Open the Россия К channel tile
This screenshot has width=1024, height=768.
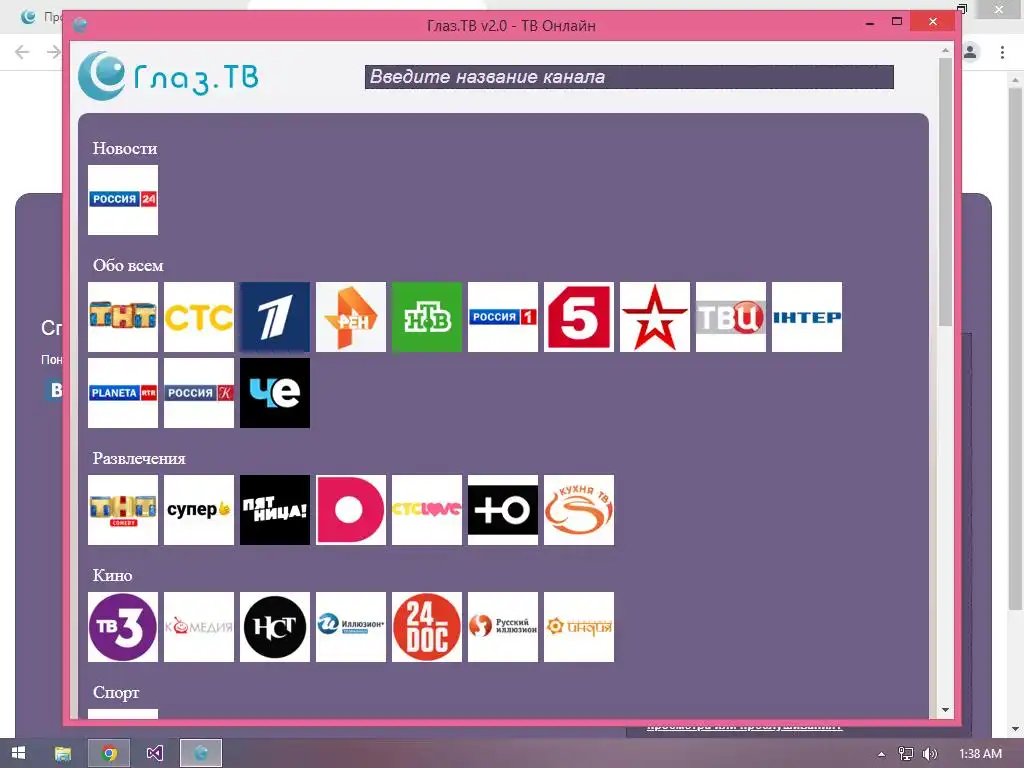(199, 393)
